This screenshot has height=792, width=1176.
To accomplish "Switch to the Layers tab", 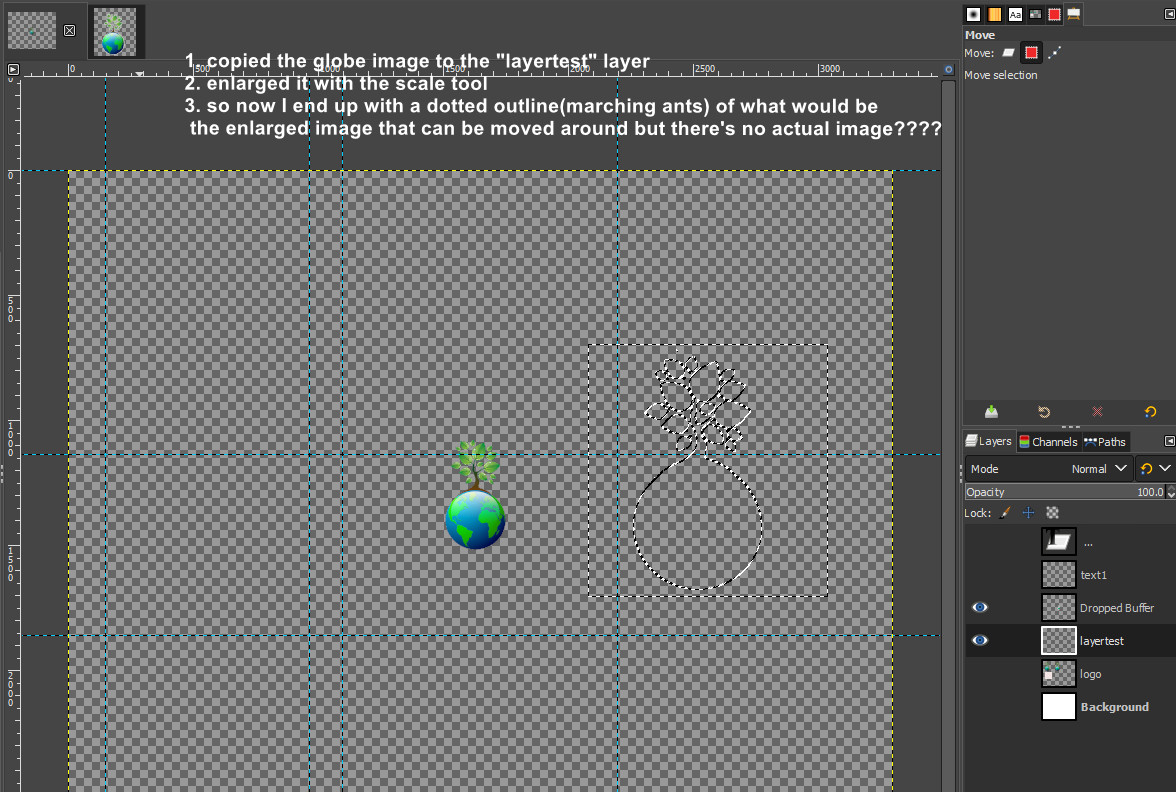I will point(989,441).
